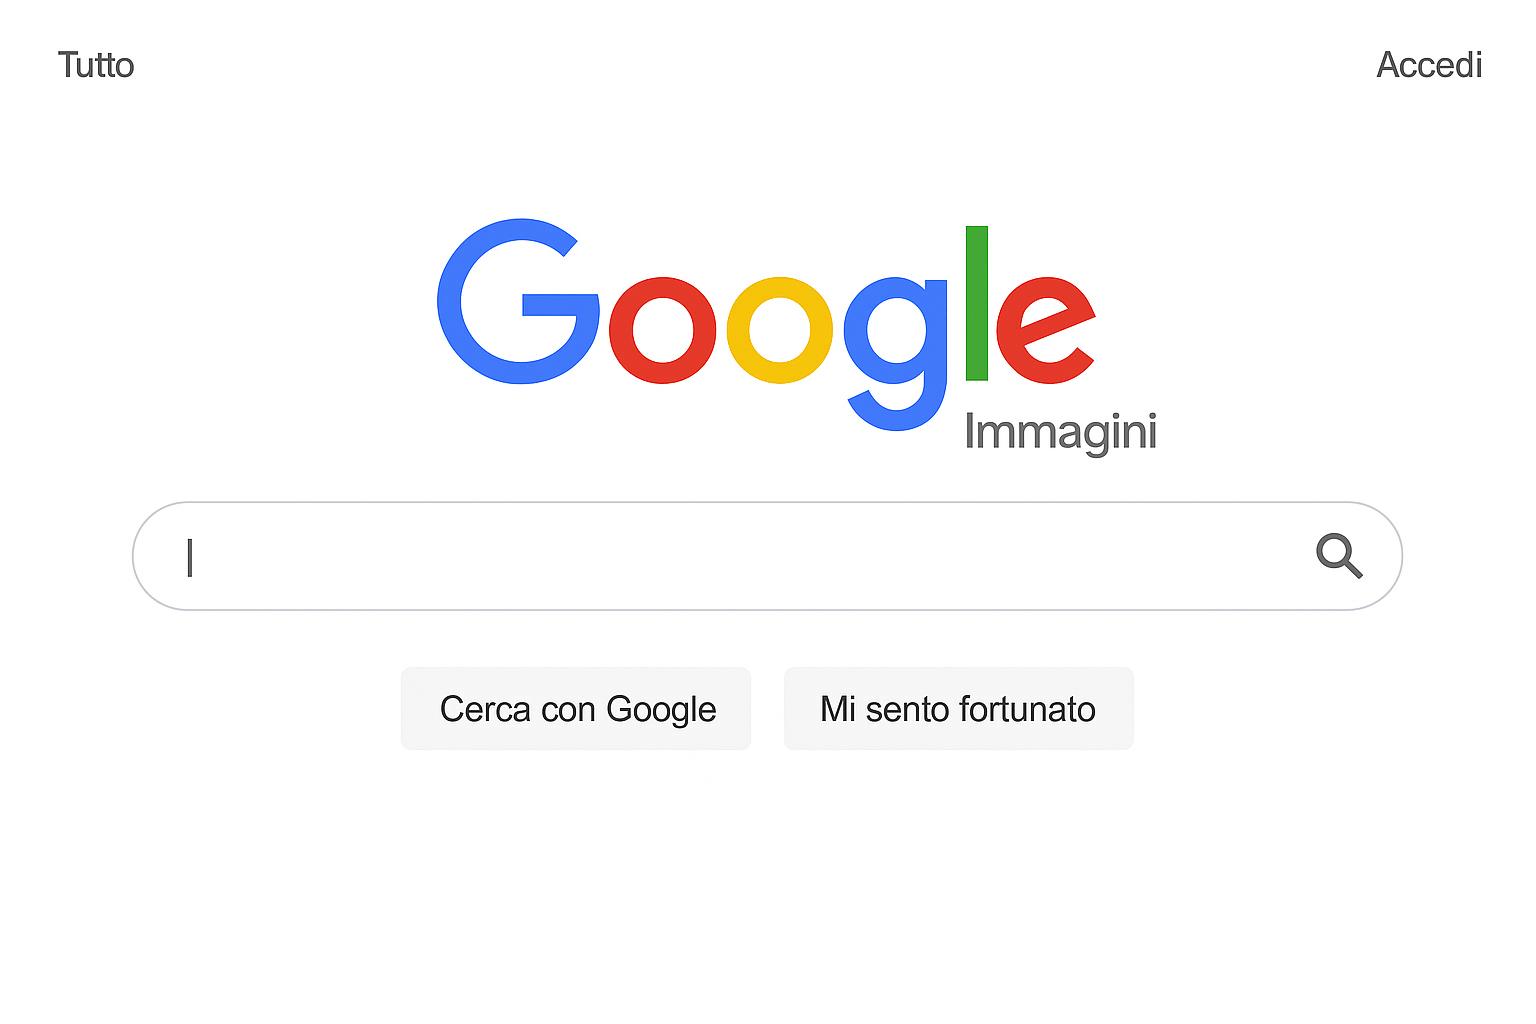Viewport: 1536px width, 1024px height.
Task: Click the green letter l in the logo
Action: (x=977, y=303)
